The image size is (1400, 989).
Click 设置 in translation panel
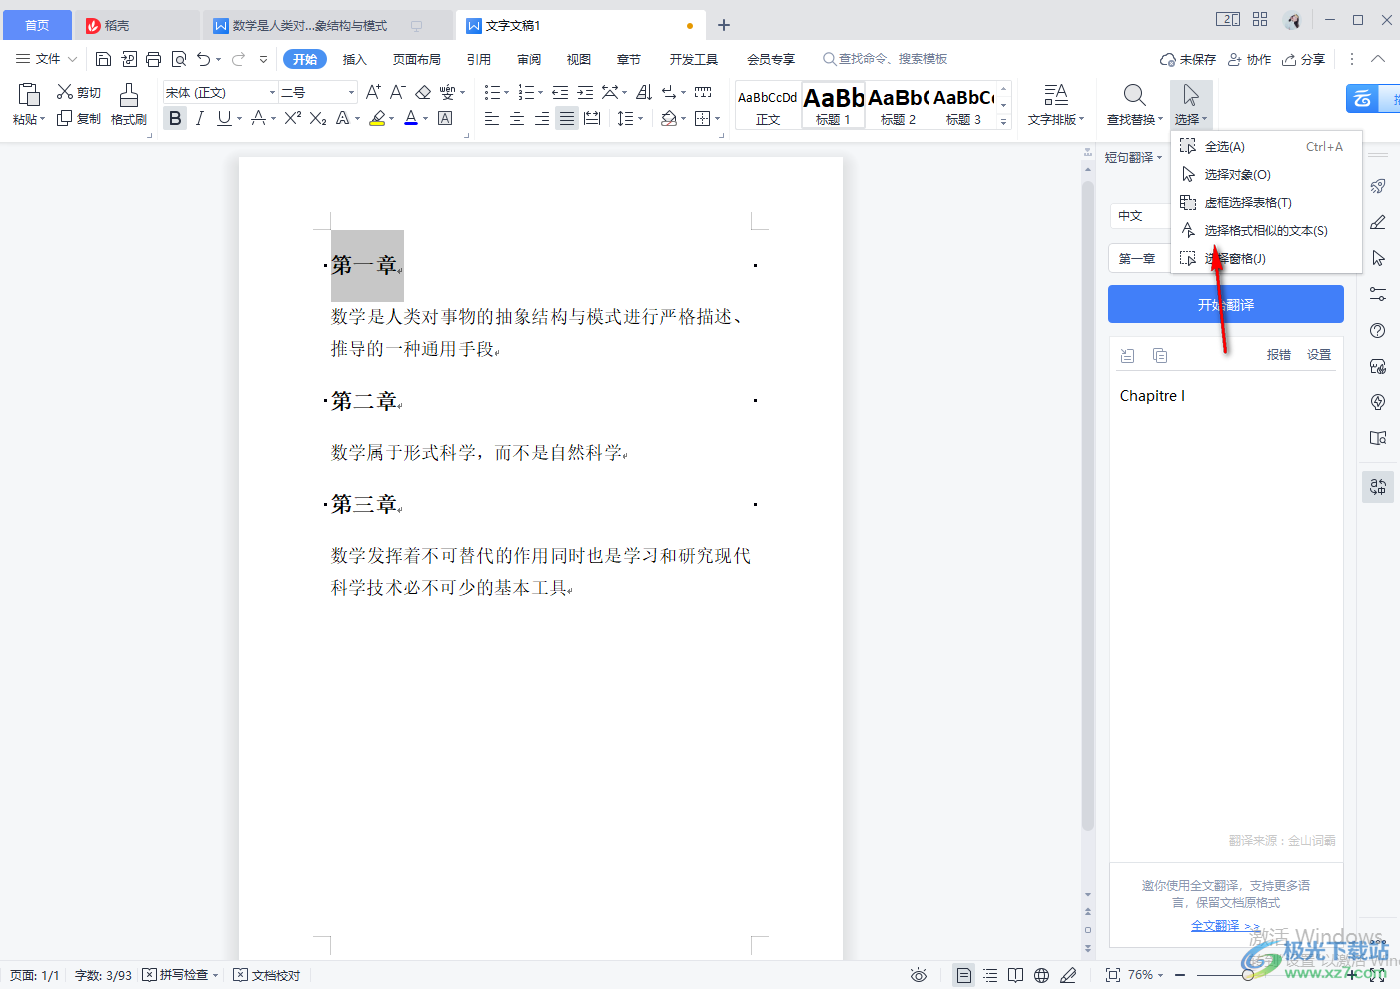(1319, 355)
